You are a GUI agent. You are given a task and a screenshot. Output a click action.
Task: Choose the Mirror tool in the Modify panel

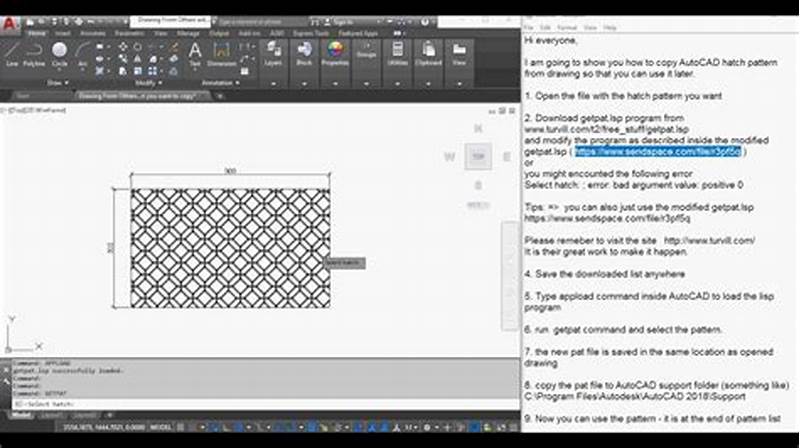click(137, 59)
